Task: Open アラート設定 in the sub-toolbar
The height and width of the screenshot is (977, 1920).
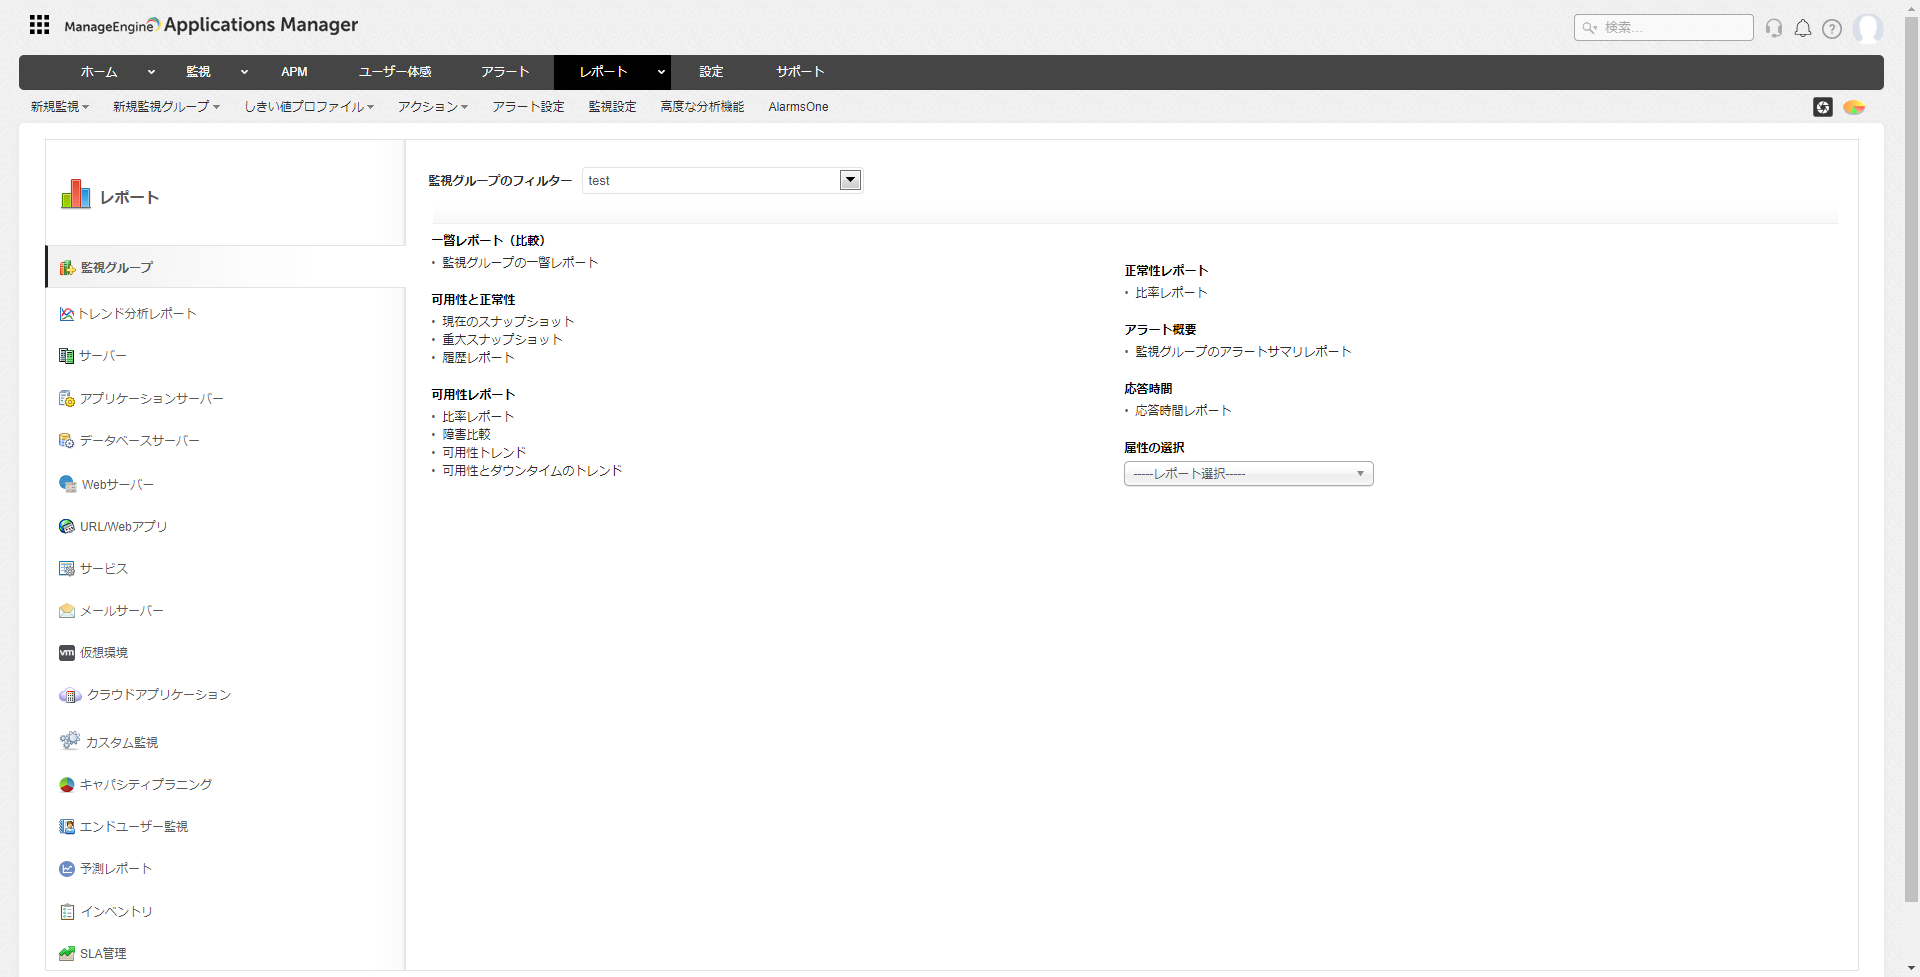Action: pyautogui.click(x=528, y=107)
